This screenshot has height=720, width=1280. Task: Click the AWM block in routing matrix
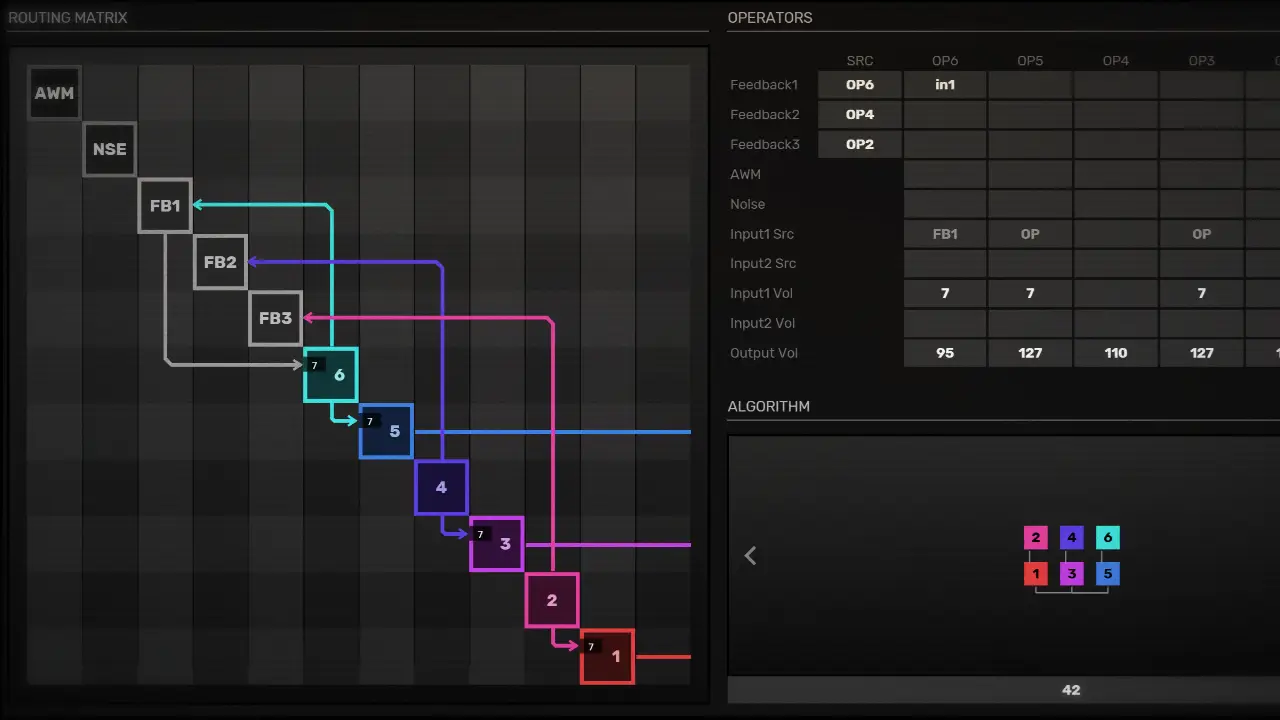coord(54,93)
